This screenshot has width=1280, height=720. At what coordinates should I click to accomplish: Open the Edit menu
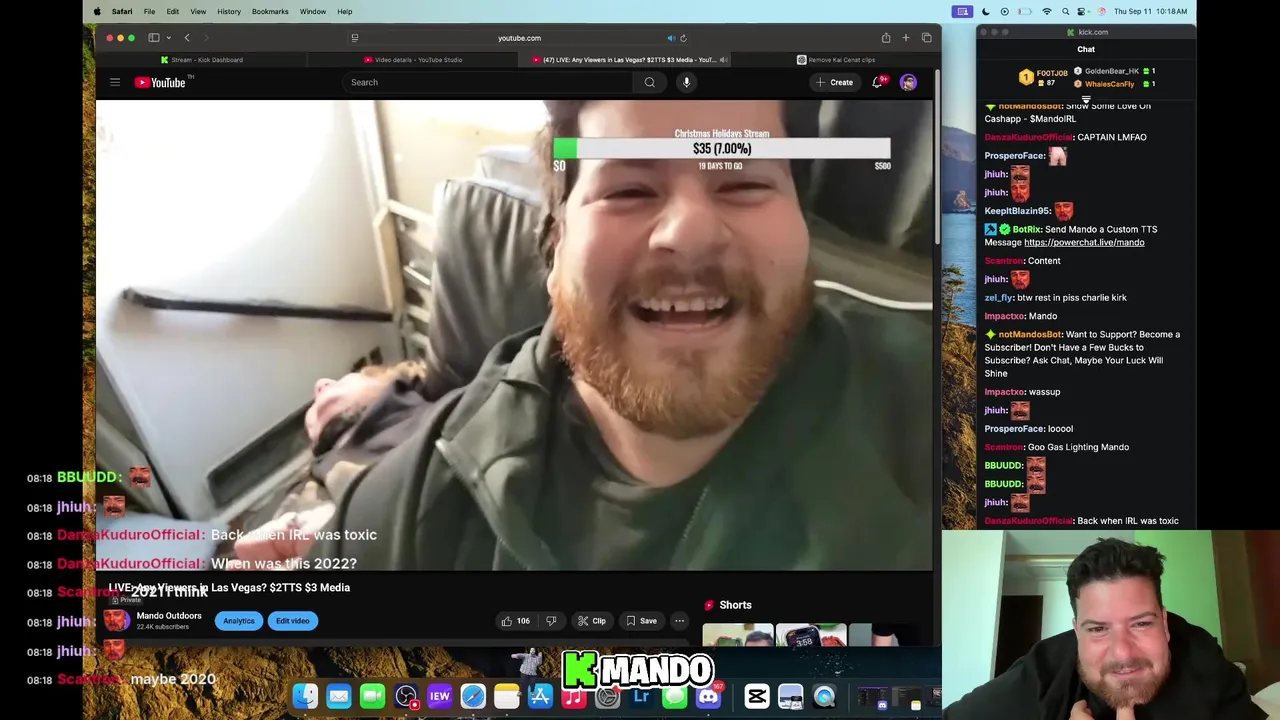(173, 11)
